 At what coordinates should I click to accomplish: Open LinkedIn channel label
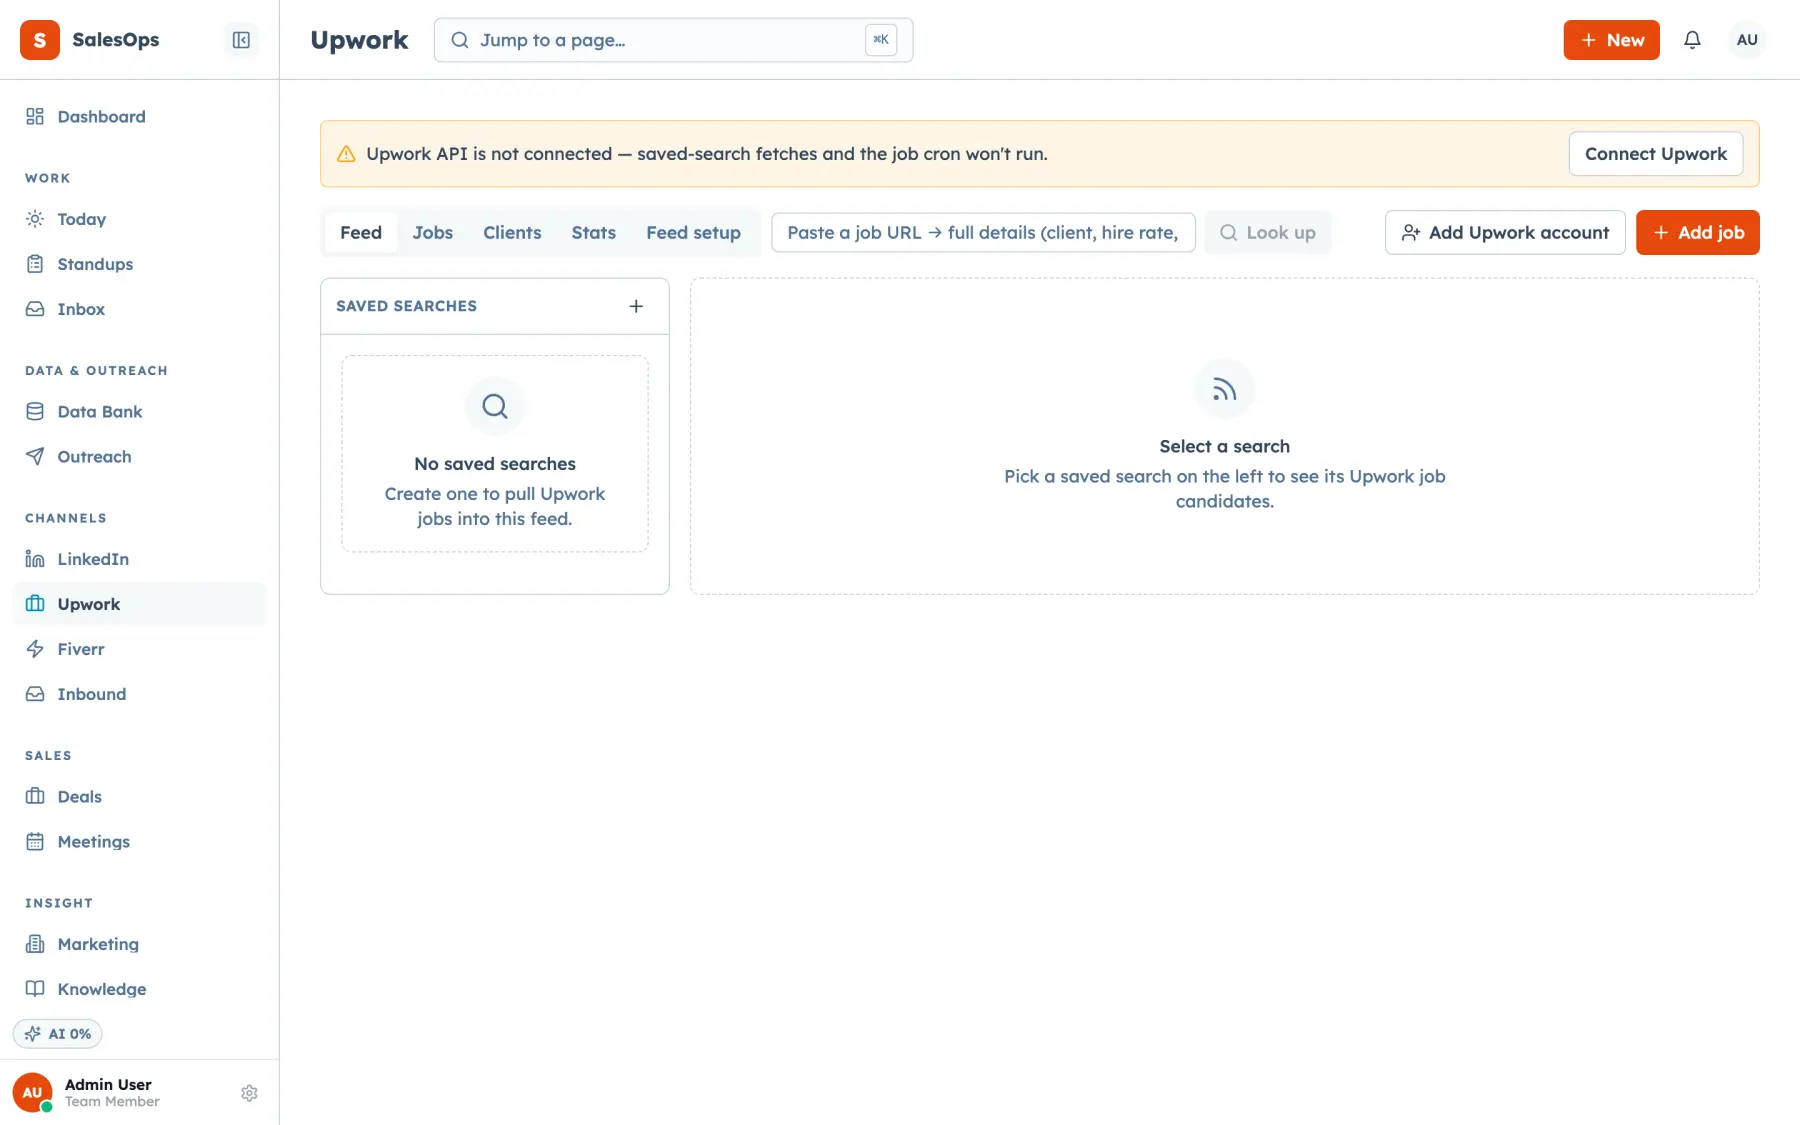93,559
